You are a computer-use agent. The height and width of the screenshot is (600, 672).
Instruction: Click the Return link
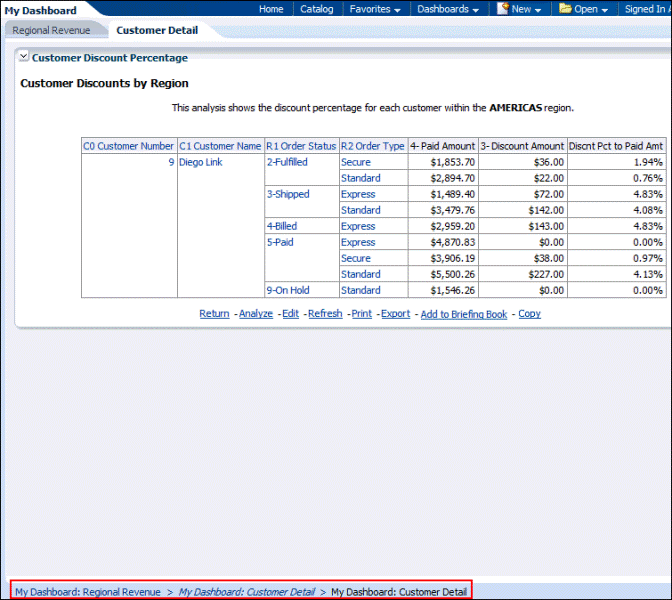pos(214,314)
